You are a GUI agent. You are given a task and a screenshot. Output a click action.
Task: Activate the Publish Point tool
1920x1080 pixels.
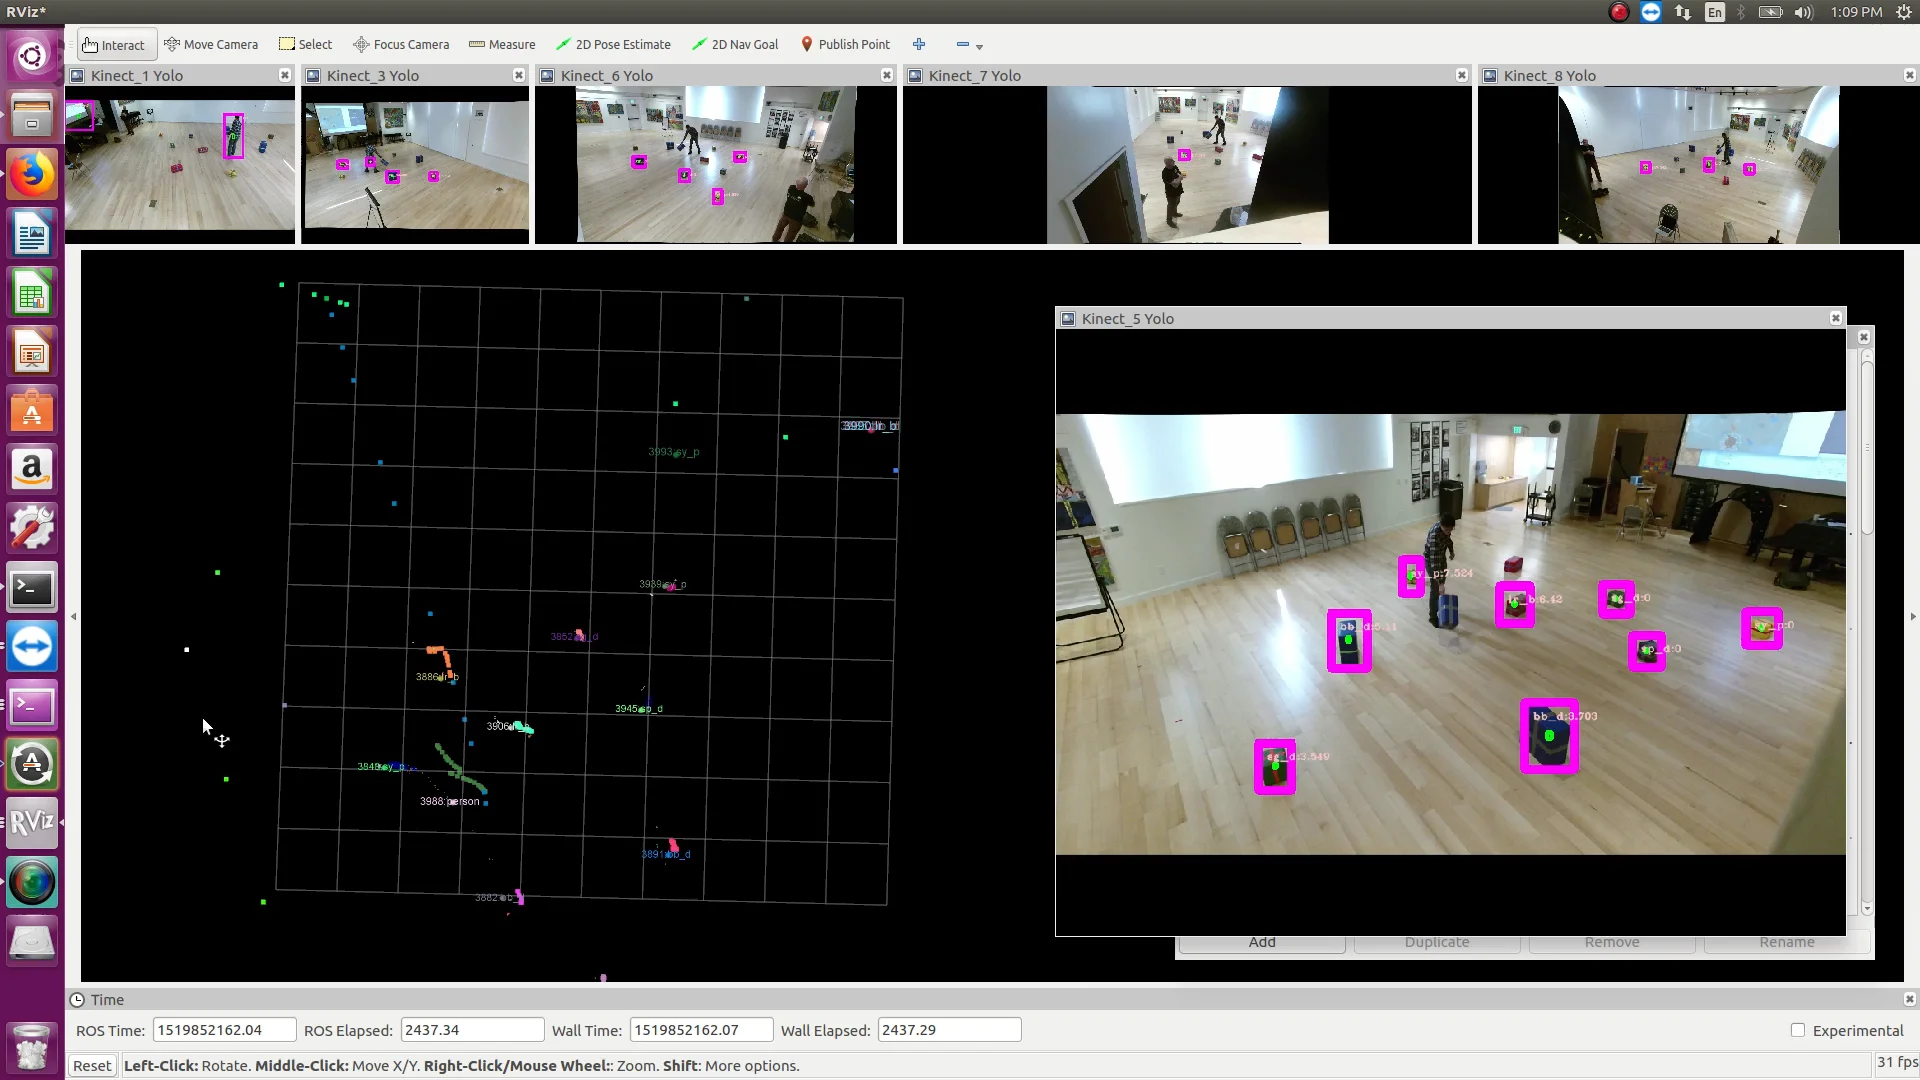(845, 44)
